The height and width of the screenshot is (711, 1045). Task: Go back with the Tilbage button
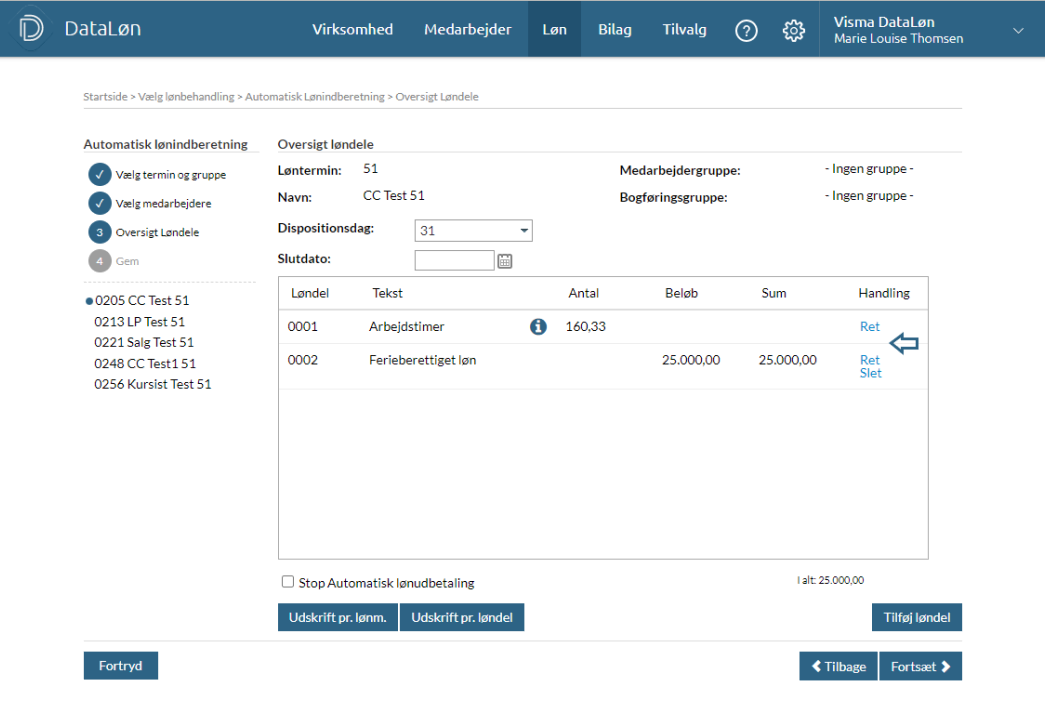838,666
